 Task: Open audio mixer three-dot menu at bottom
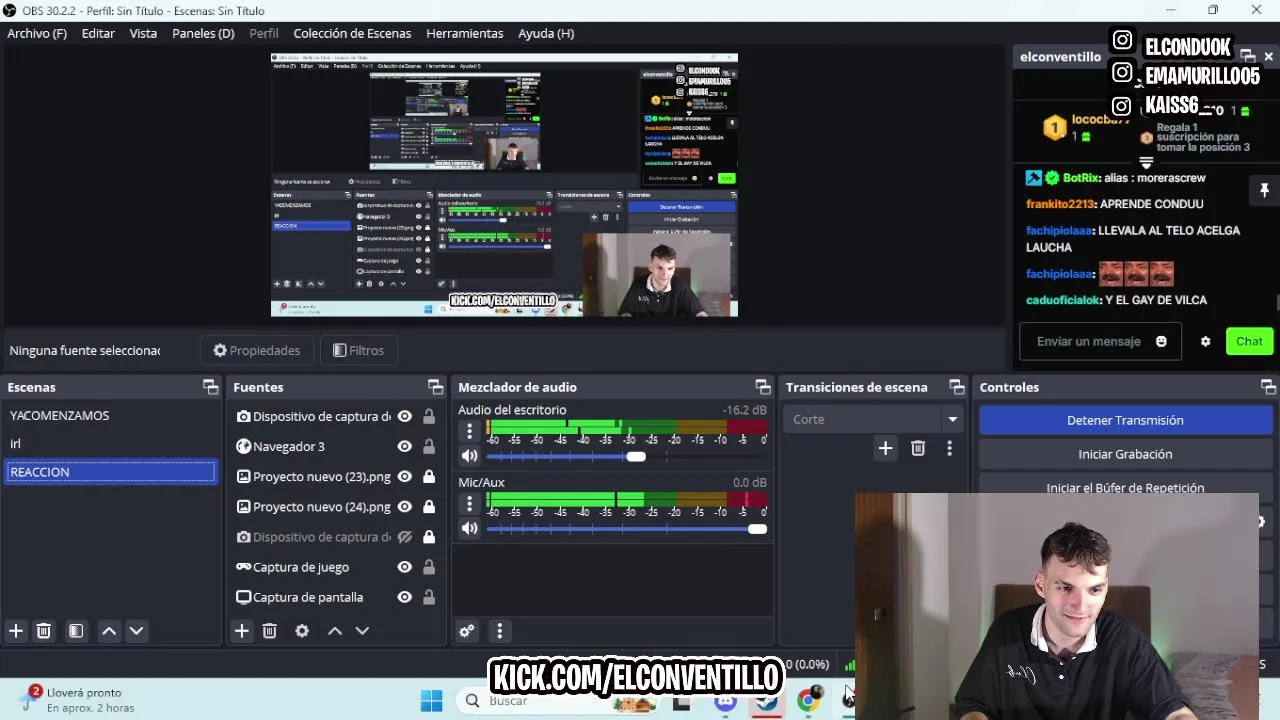pos(499,631)
